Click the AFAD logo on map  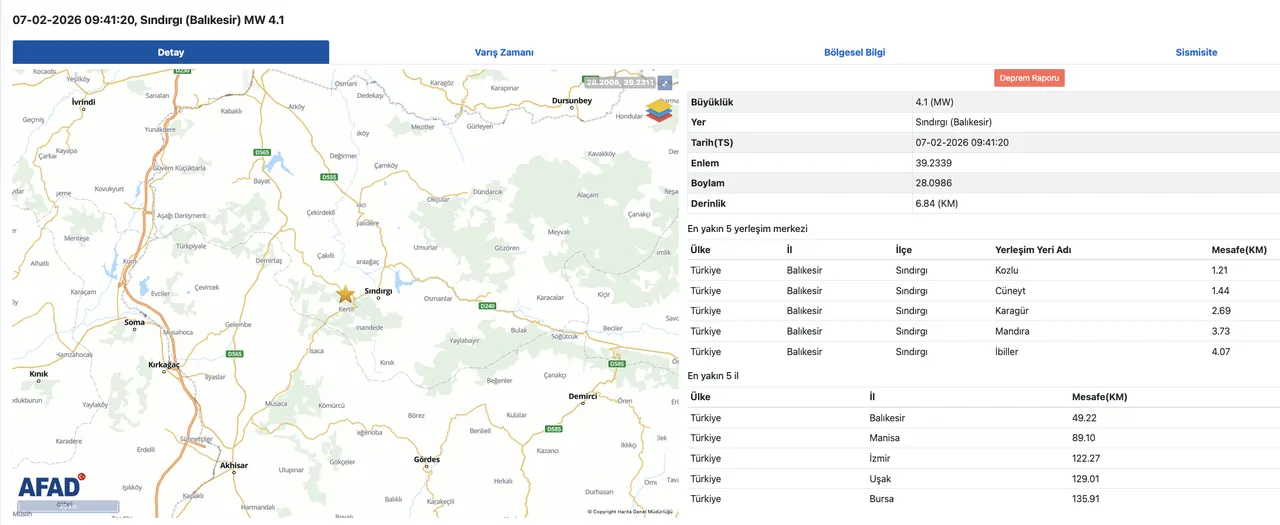[50, 487]
